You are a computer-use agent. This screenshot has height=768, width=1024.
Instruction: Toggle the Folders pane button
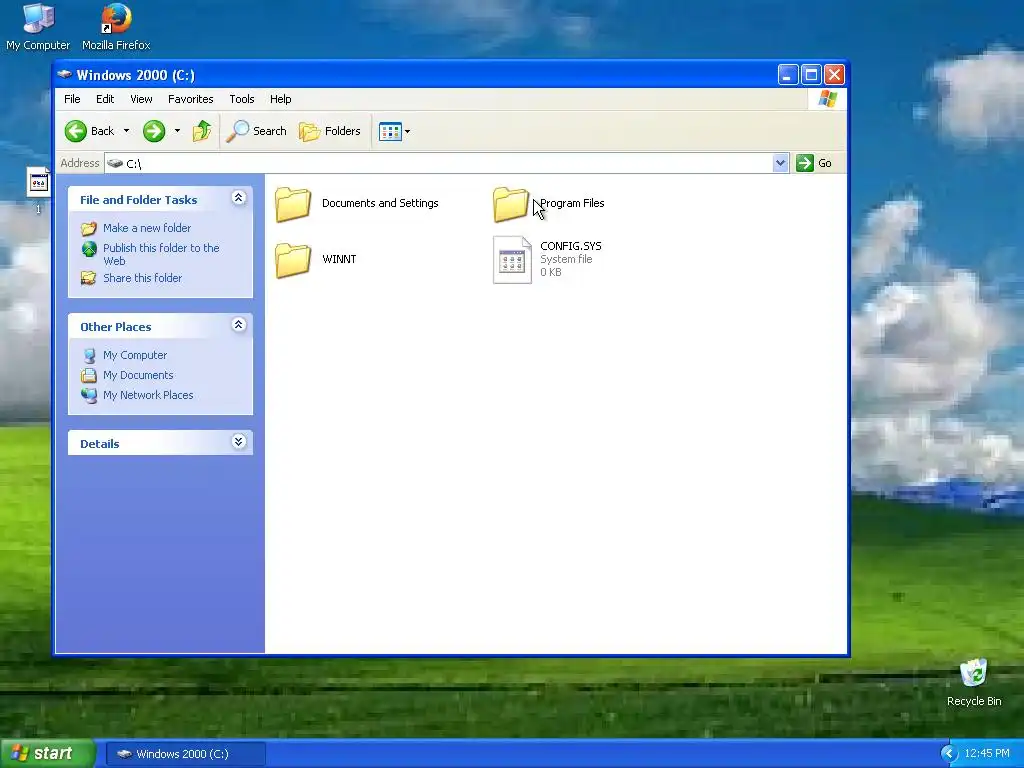tap(330, 131)
